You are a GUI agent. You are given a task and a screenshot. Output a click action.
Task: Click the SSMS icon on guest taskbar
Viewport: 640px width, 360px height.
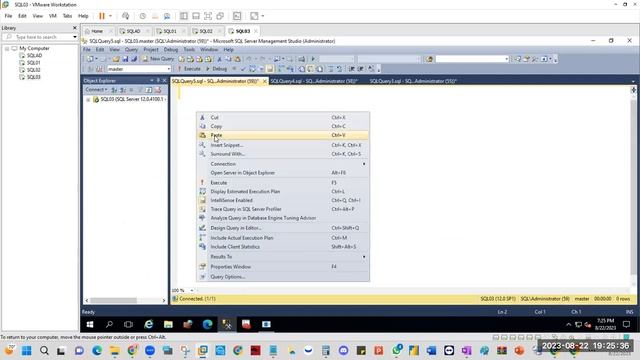[227, 324]
